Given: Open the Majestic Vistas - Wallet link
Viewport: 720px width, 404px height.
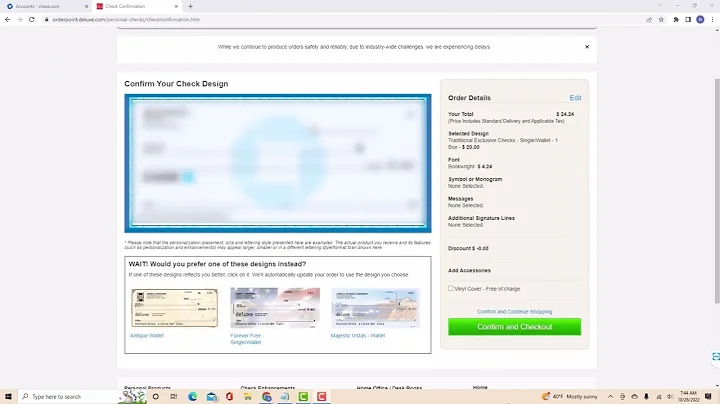Looking at the screenshot, I should [x=358, y=336].
